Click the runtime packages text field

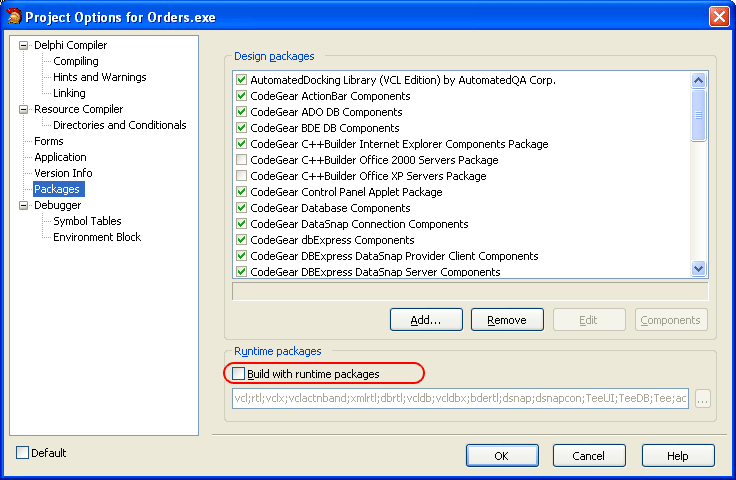pyautogui.click(x=460, y=399)
